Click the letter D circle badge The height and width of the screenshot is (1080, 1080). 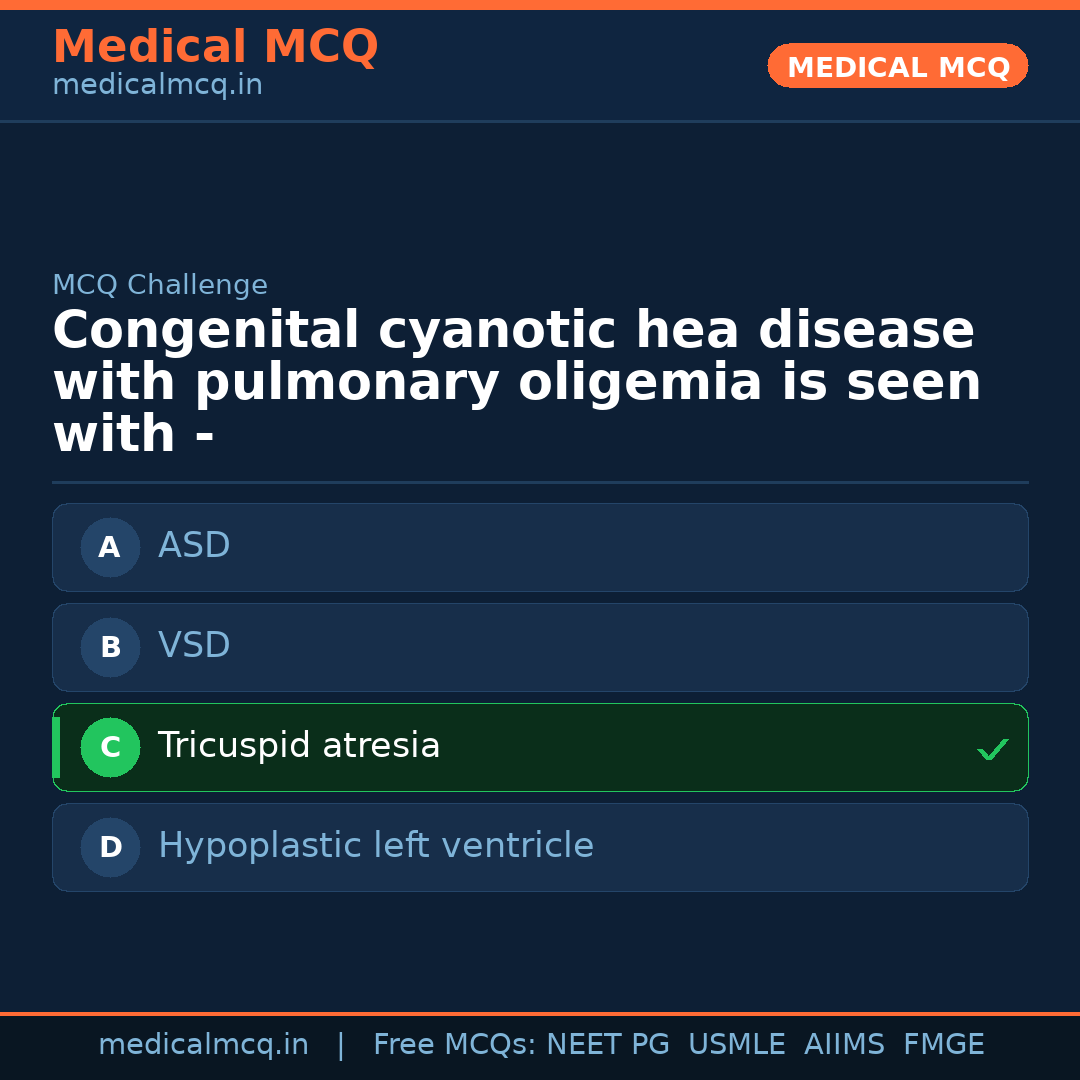[x=110, y=847]
